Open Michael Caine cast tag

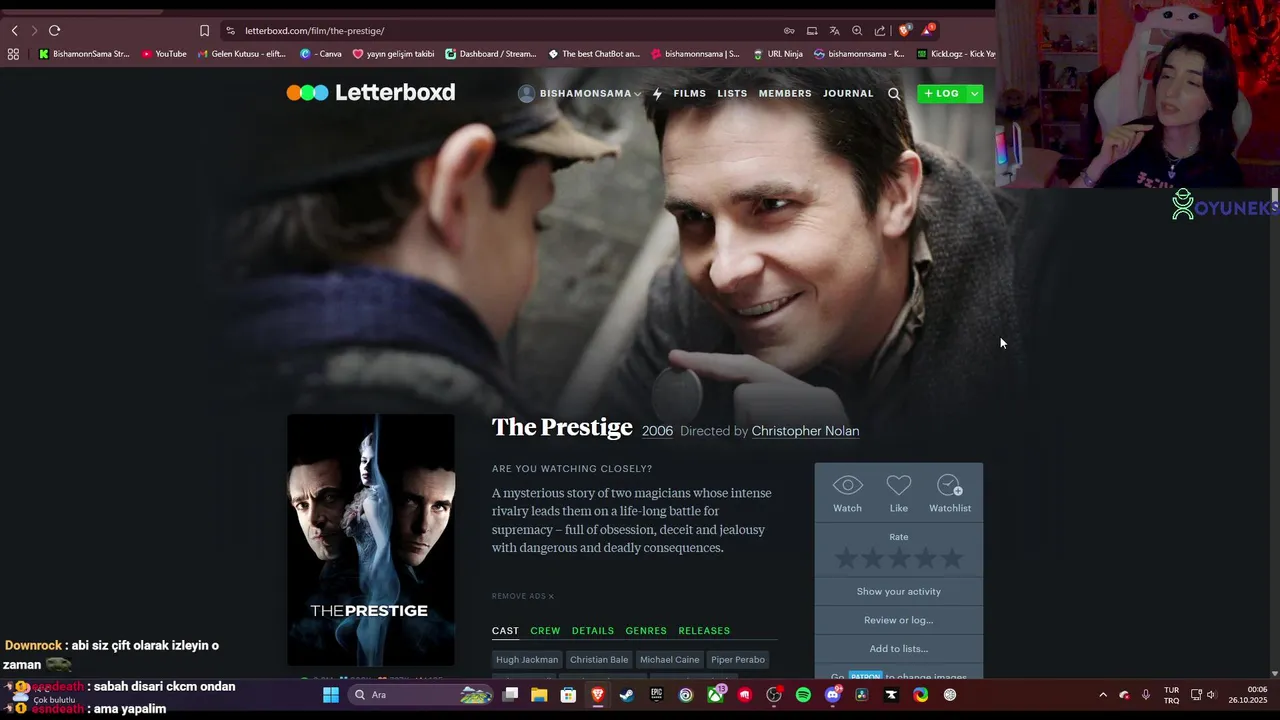(669, 660)
